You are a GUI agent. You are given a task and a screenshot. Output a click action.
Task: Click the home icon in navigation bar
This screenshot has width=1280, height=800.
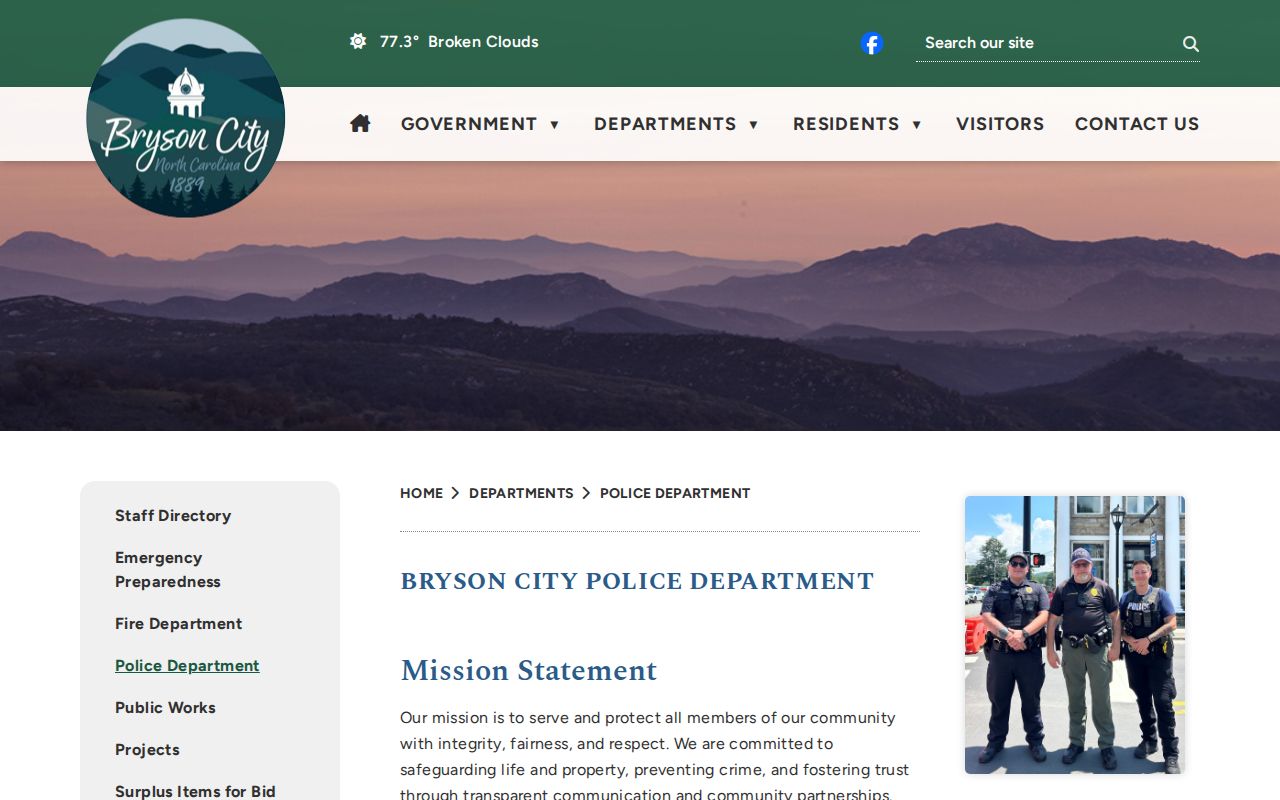pos(360,123)
